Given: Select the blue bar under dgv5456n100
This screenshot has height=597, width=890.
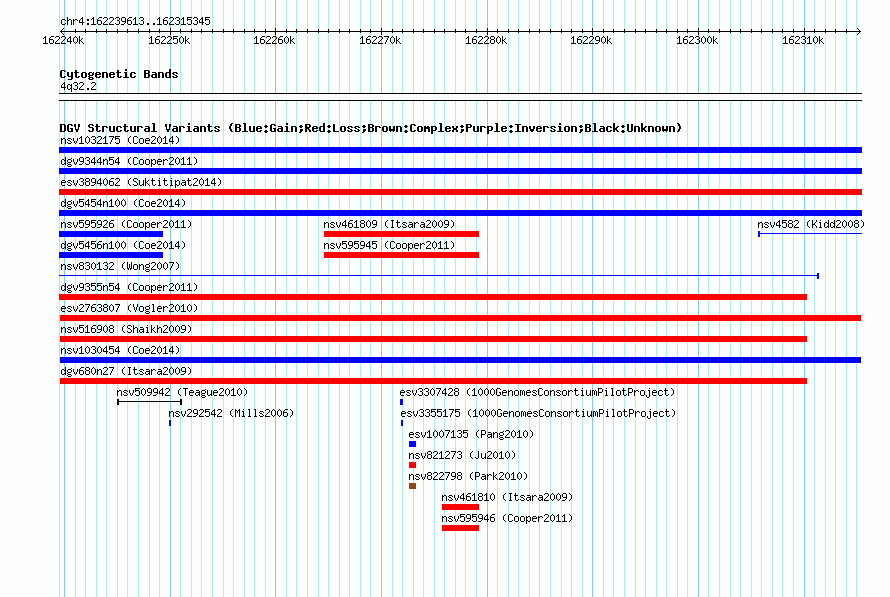Looking at the screenshot, I should click(111, 255).
